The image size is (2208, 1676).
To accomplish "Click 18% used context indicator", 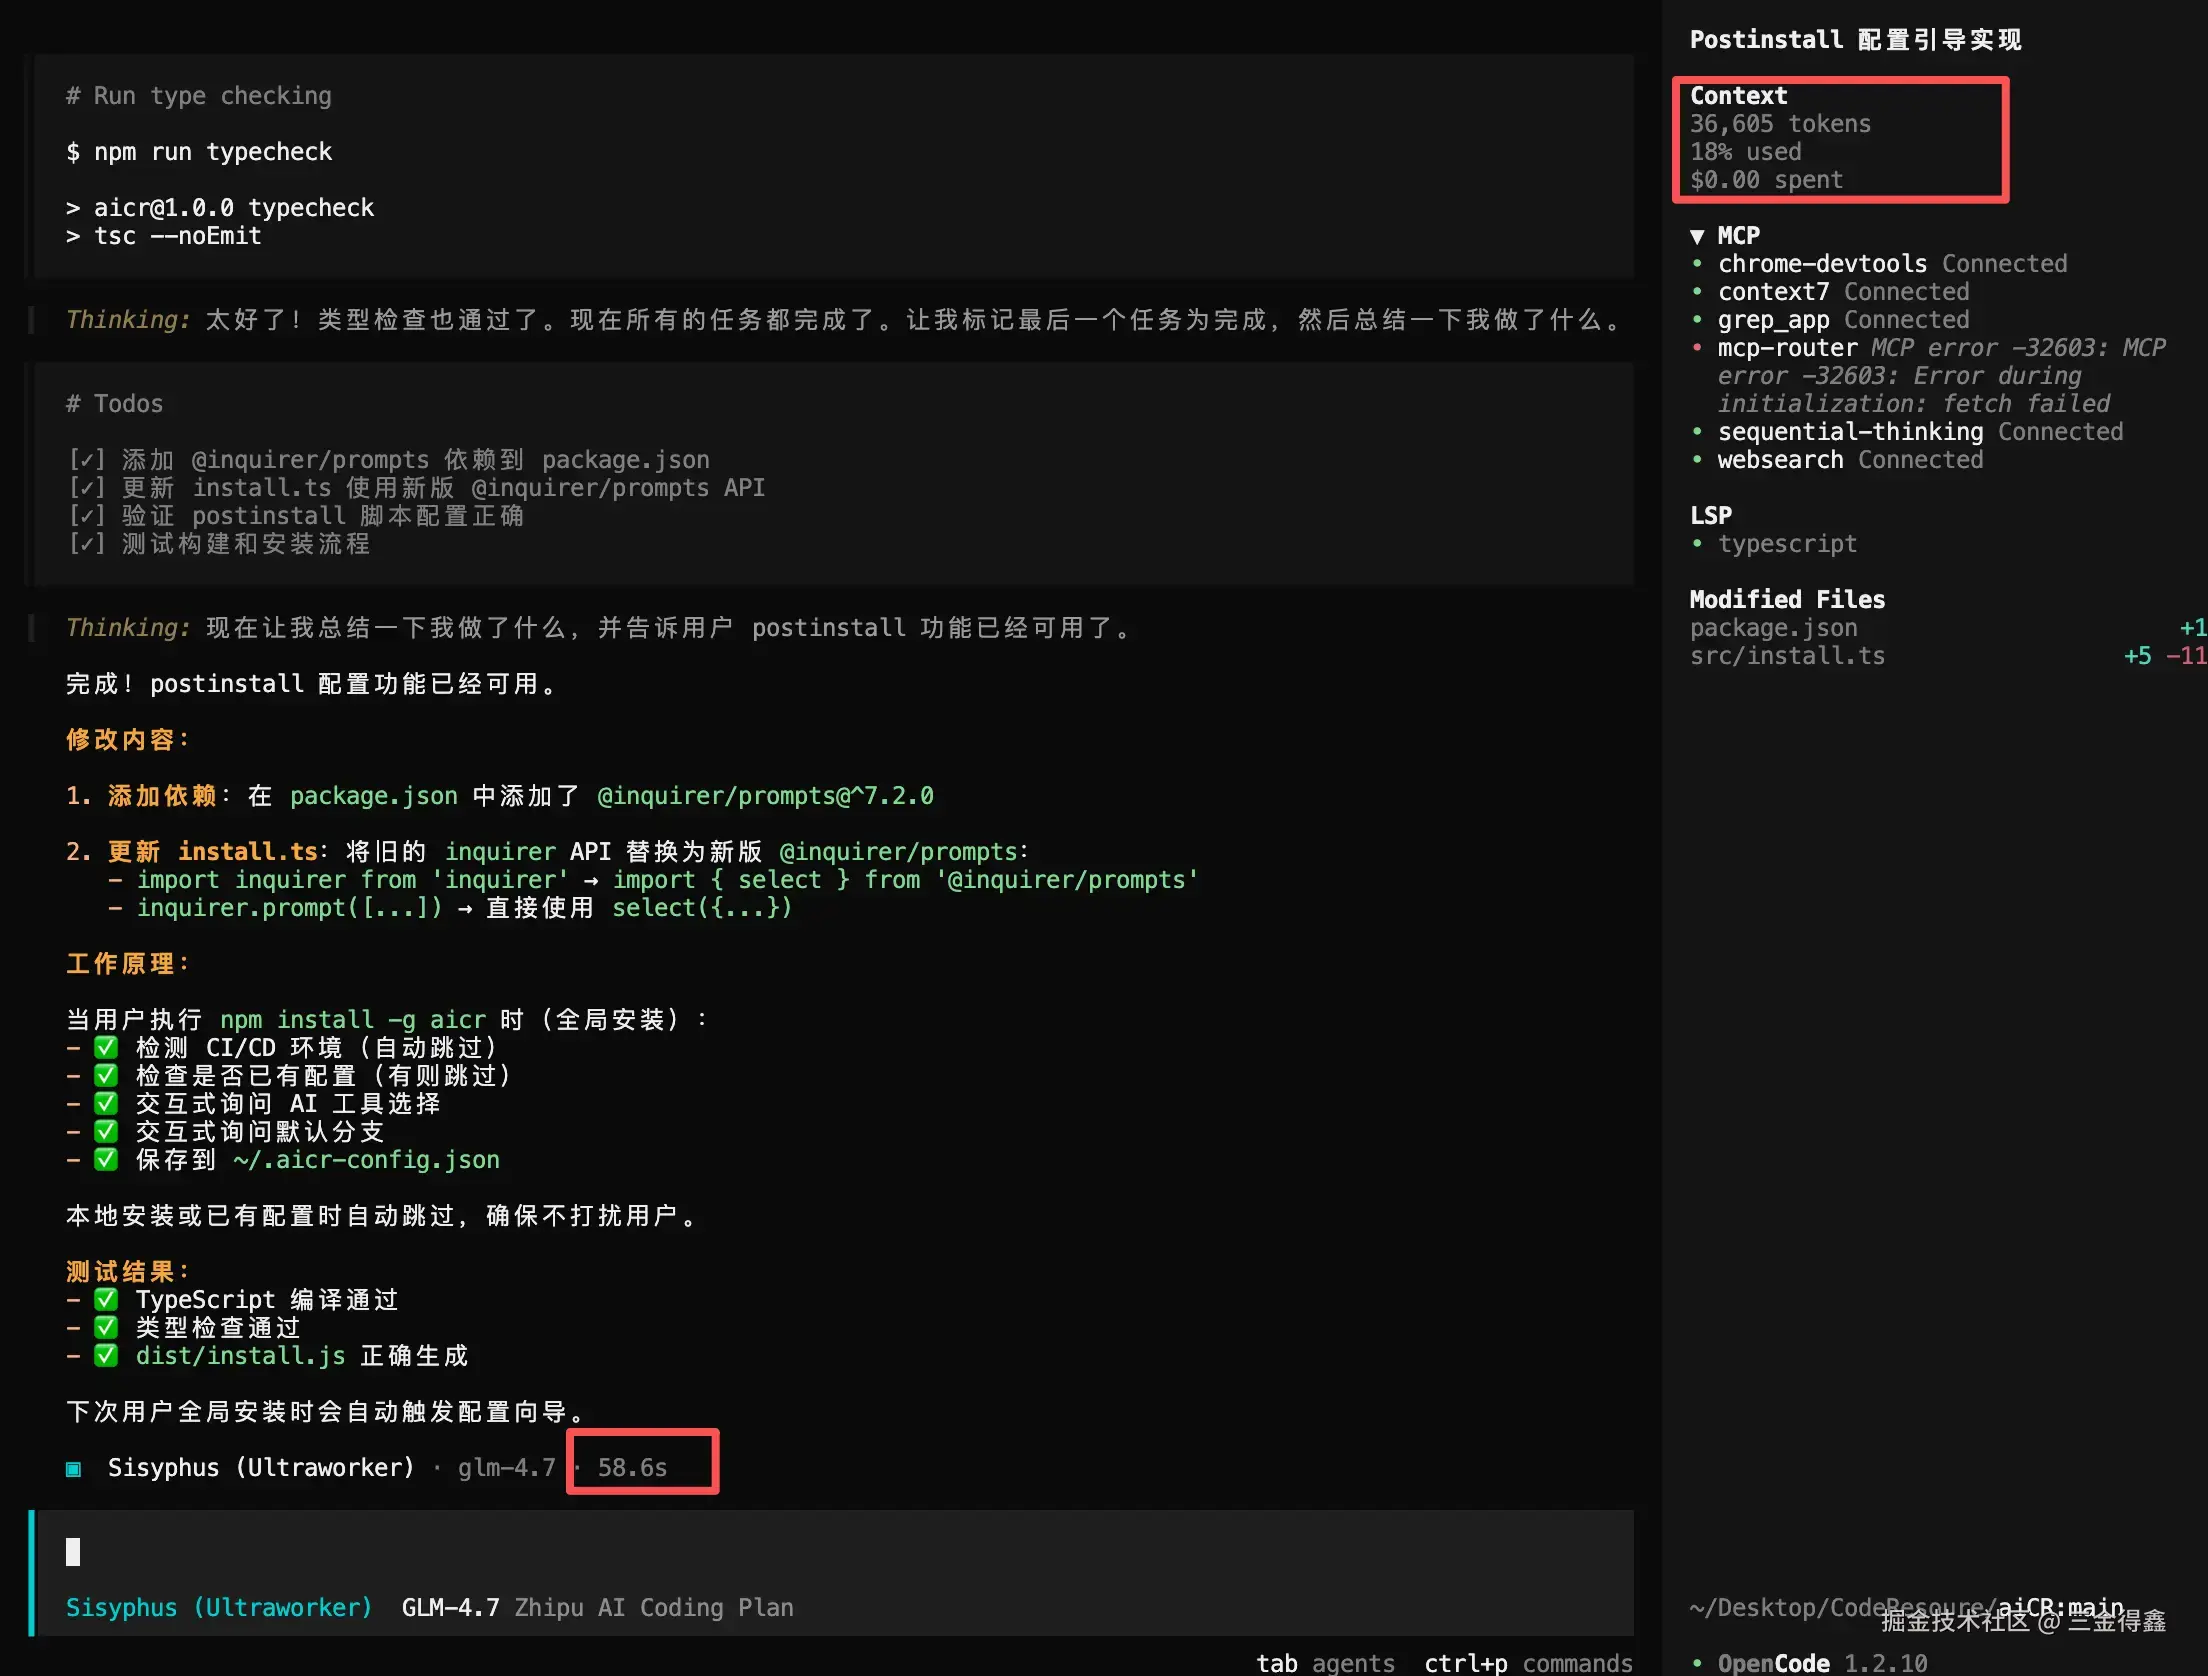I will tap(1745, 152).
